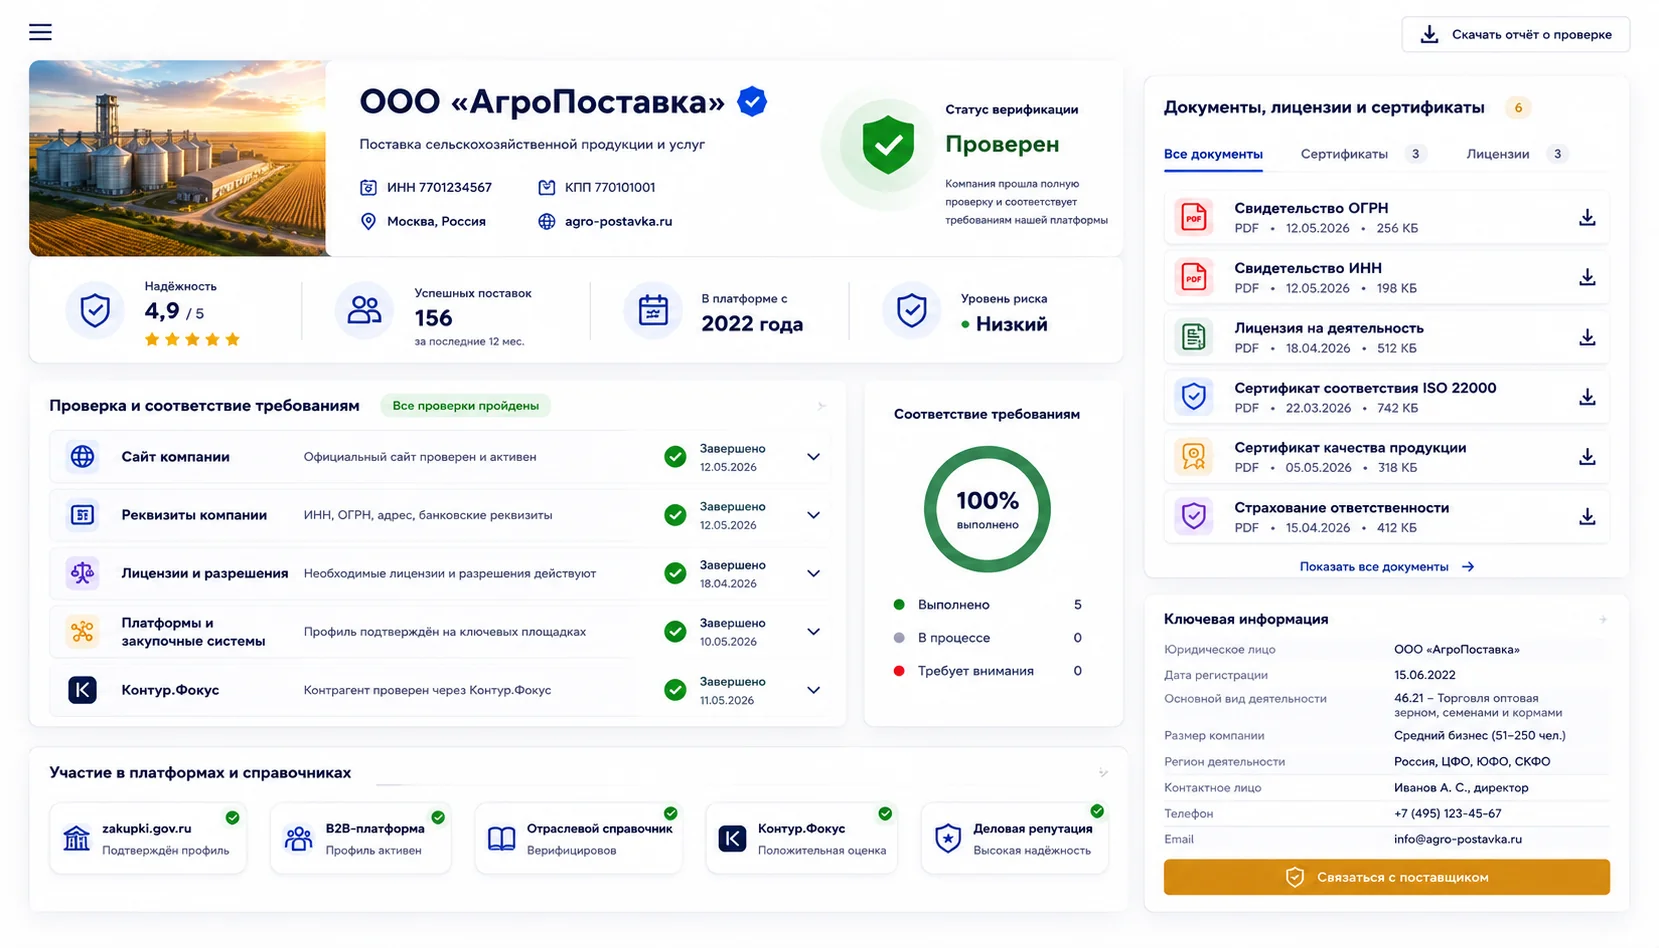The image size is (1659, 948).
Task: Click Связаться с поставщиком button
Action: pyautogui.click(x=1386, y=877)
